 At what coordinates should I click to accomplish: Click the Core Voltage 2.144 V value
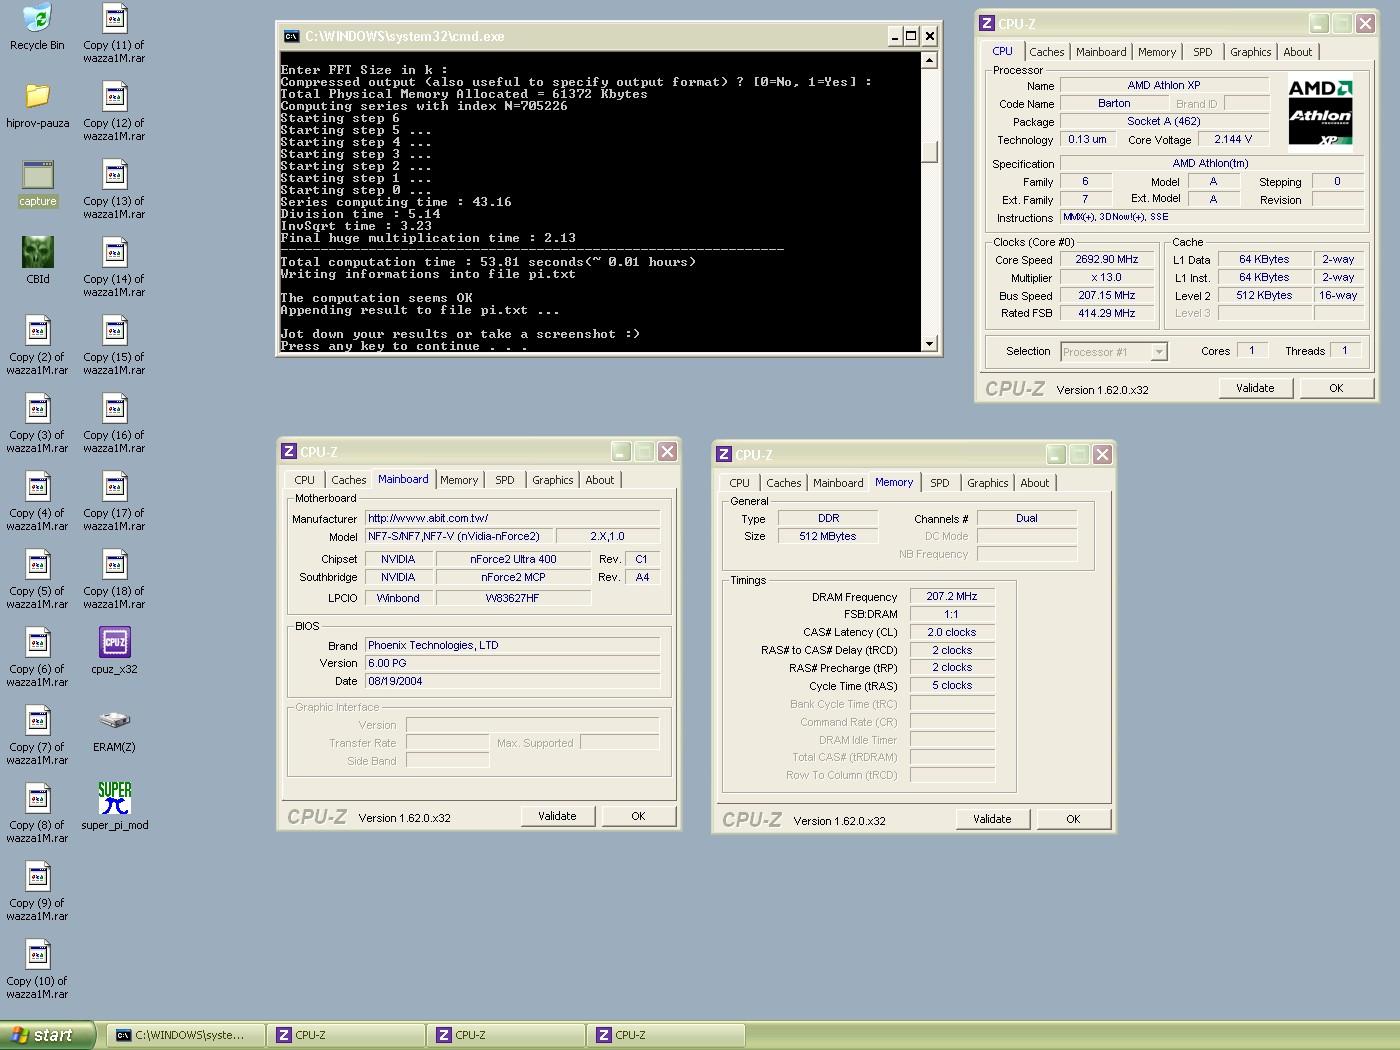point(1232,139)
